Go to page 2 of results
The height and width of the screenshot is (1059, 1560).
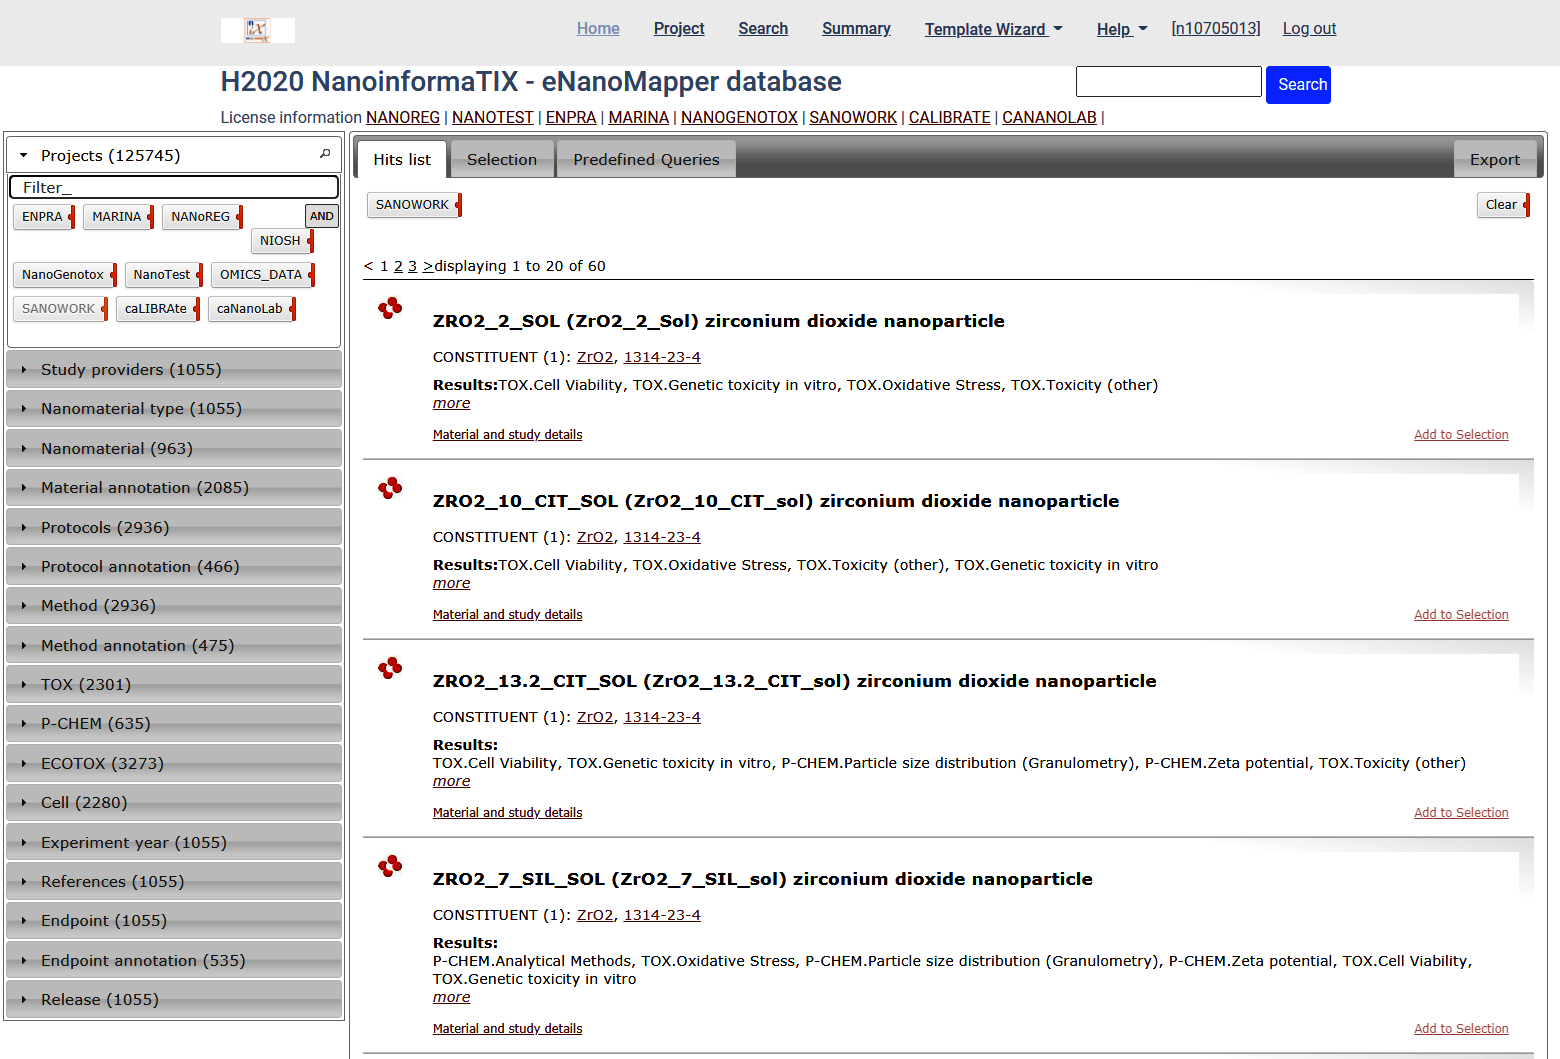click(x=398, y=266)
